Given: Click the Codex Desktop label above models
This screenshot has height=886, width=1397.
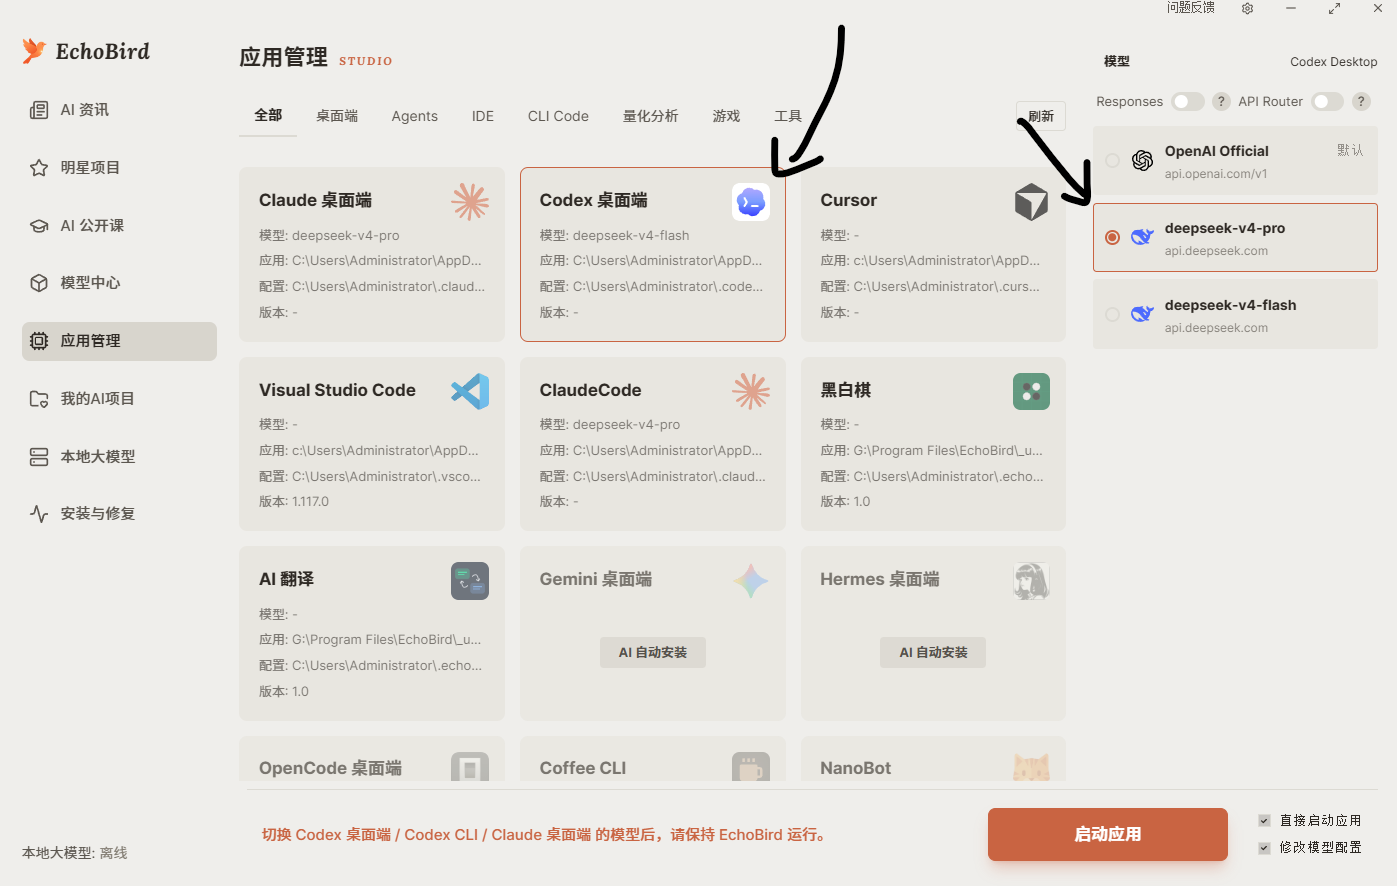Looking at the screenshot, I should pyautogui.click(x=1334, y=62).
